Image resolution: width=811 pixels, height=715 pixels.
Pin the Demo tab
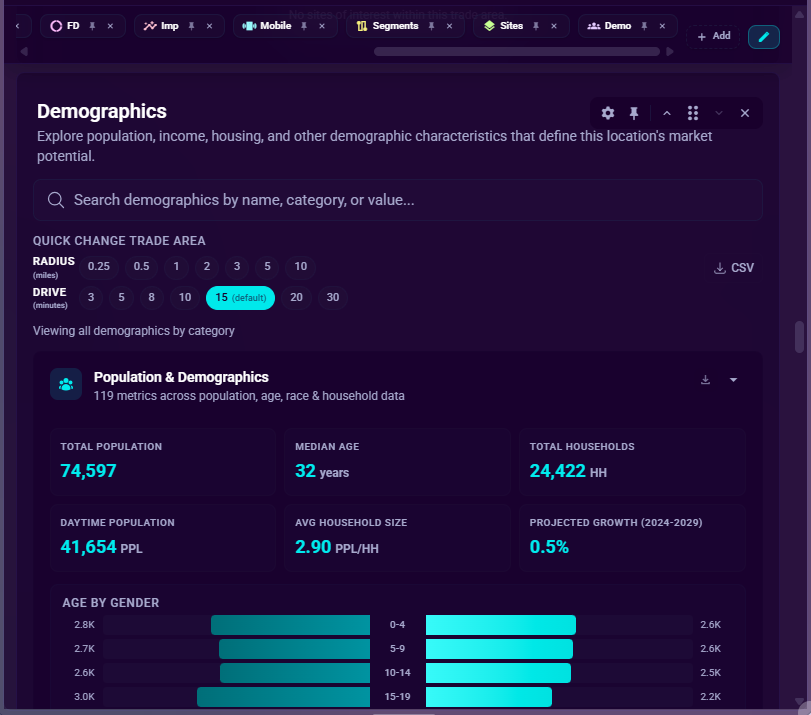[x=644, y=26]
